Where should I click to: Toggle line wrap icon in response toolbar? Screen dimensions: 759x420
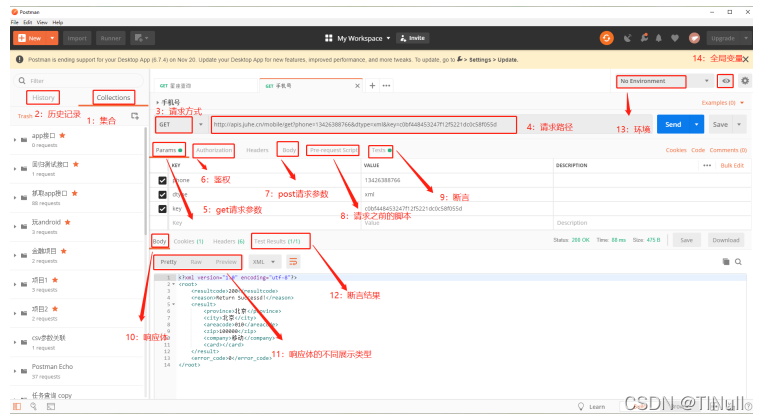click(x=293, y=262)
